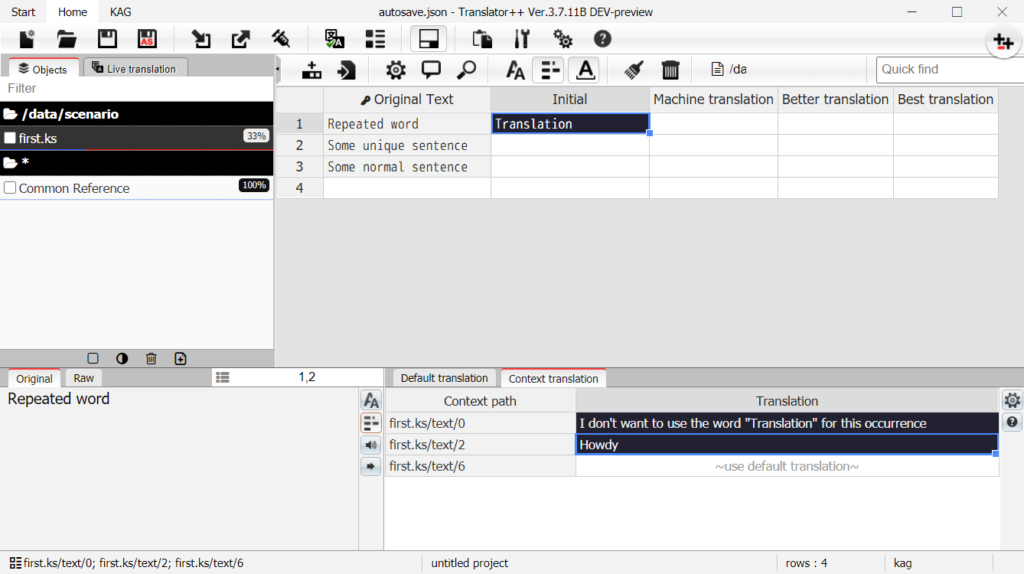This screenshot has height=574, width=1024.
Task: Click the 'use default translation' cell for first.ks/text/6
Action: coord(787,466)
